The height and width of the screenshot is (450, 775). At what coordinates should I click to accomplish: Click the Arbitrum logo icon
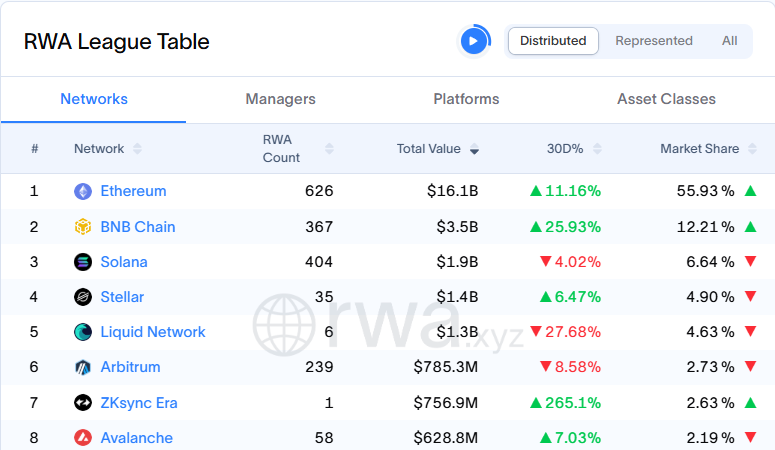(83, 367)
